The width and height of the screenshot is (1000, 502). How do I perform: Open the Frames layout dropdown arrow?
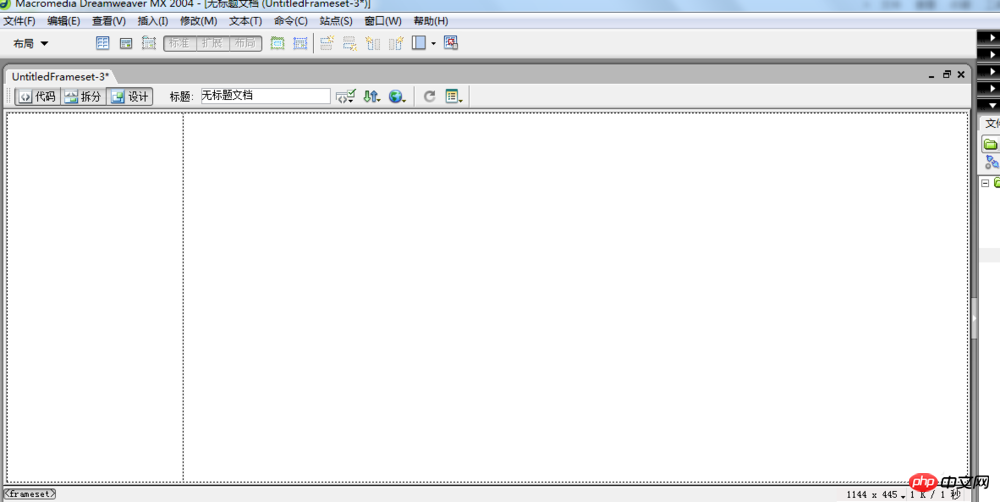(x=433, y=44)
